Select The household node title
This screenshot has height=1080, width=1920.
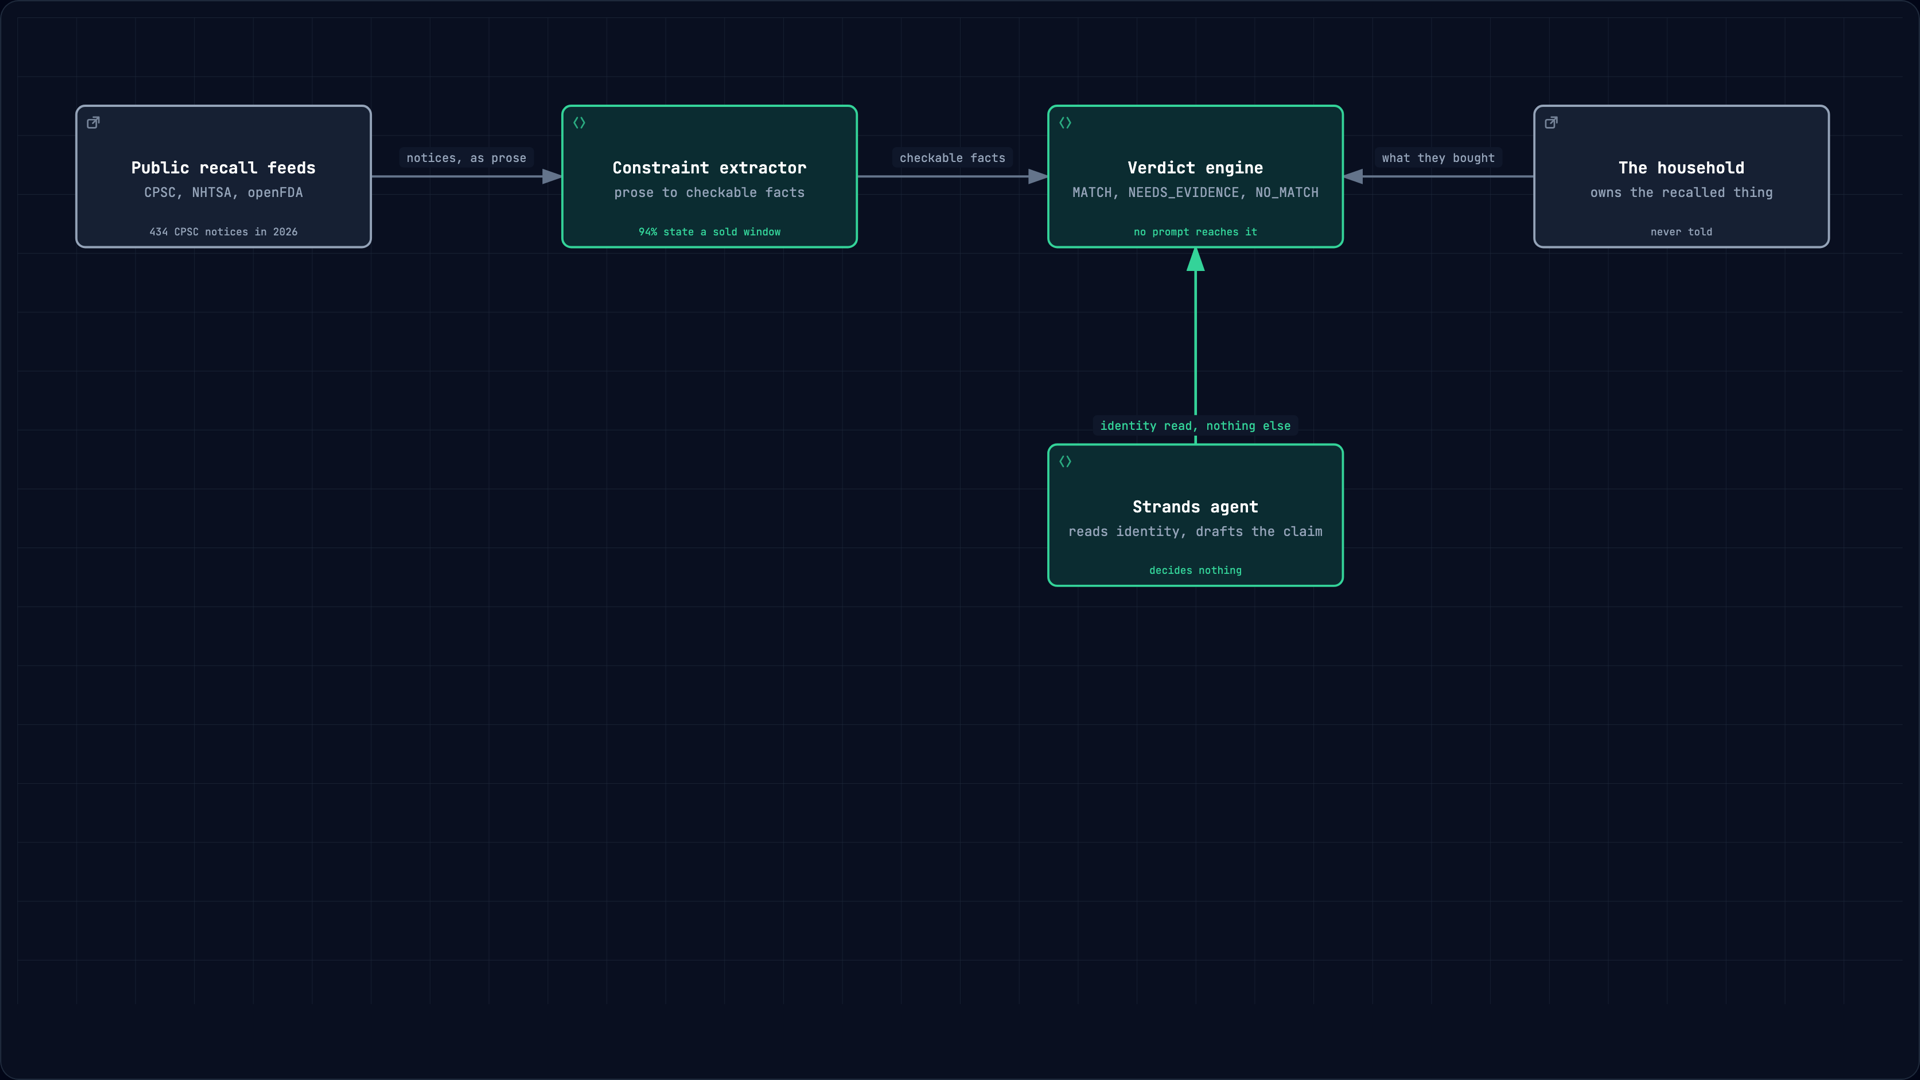(1681, 168)
